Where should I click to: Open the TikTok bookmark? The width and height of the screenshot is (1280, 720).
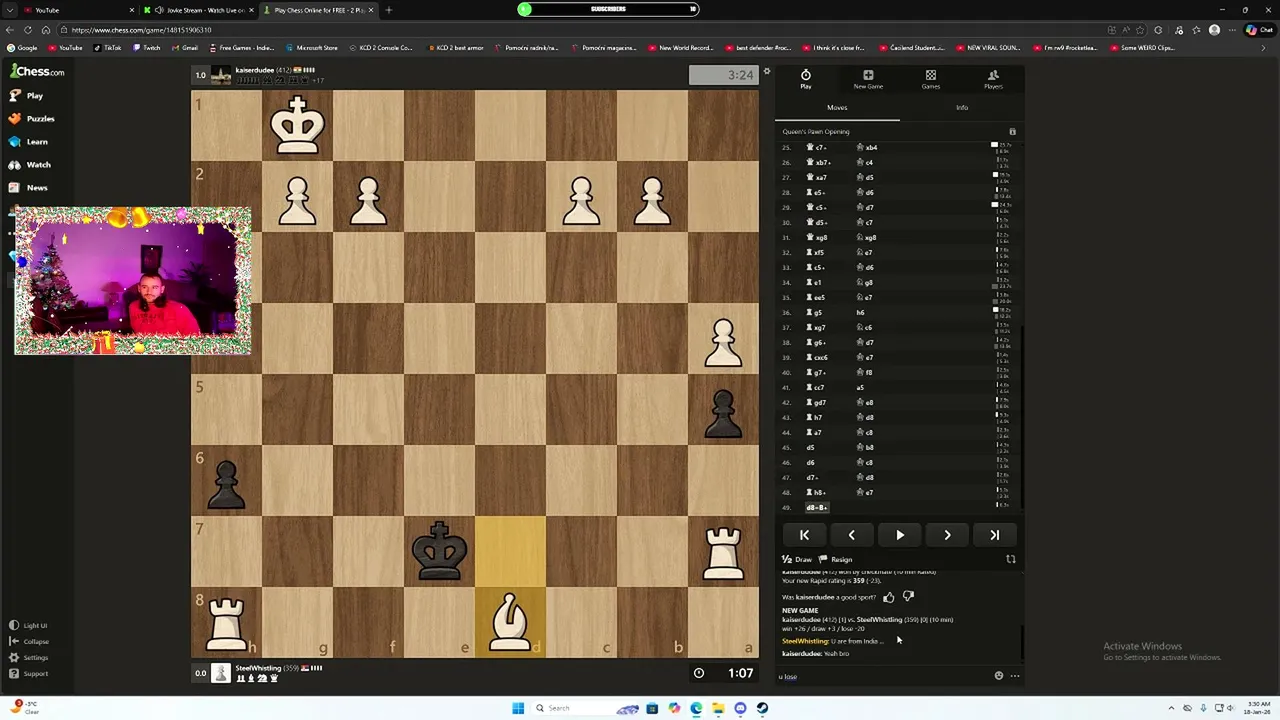[x=108, y=48]
